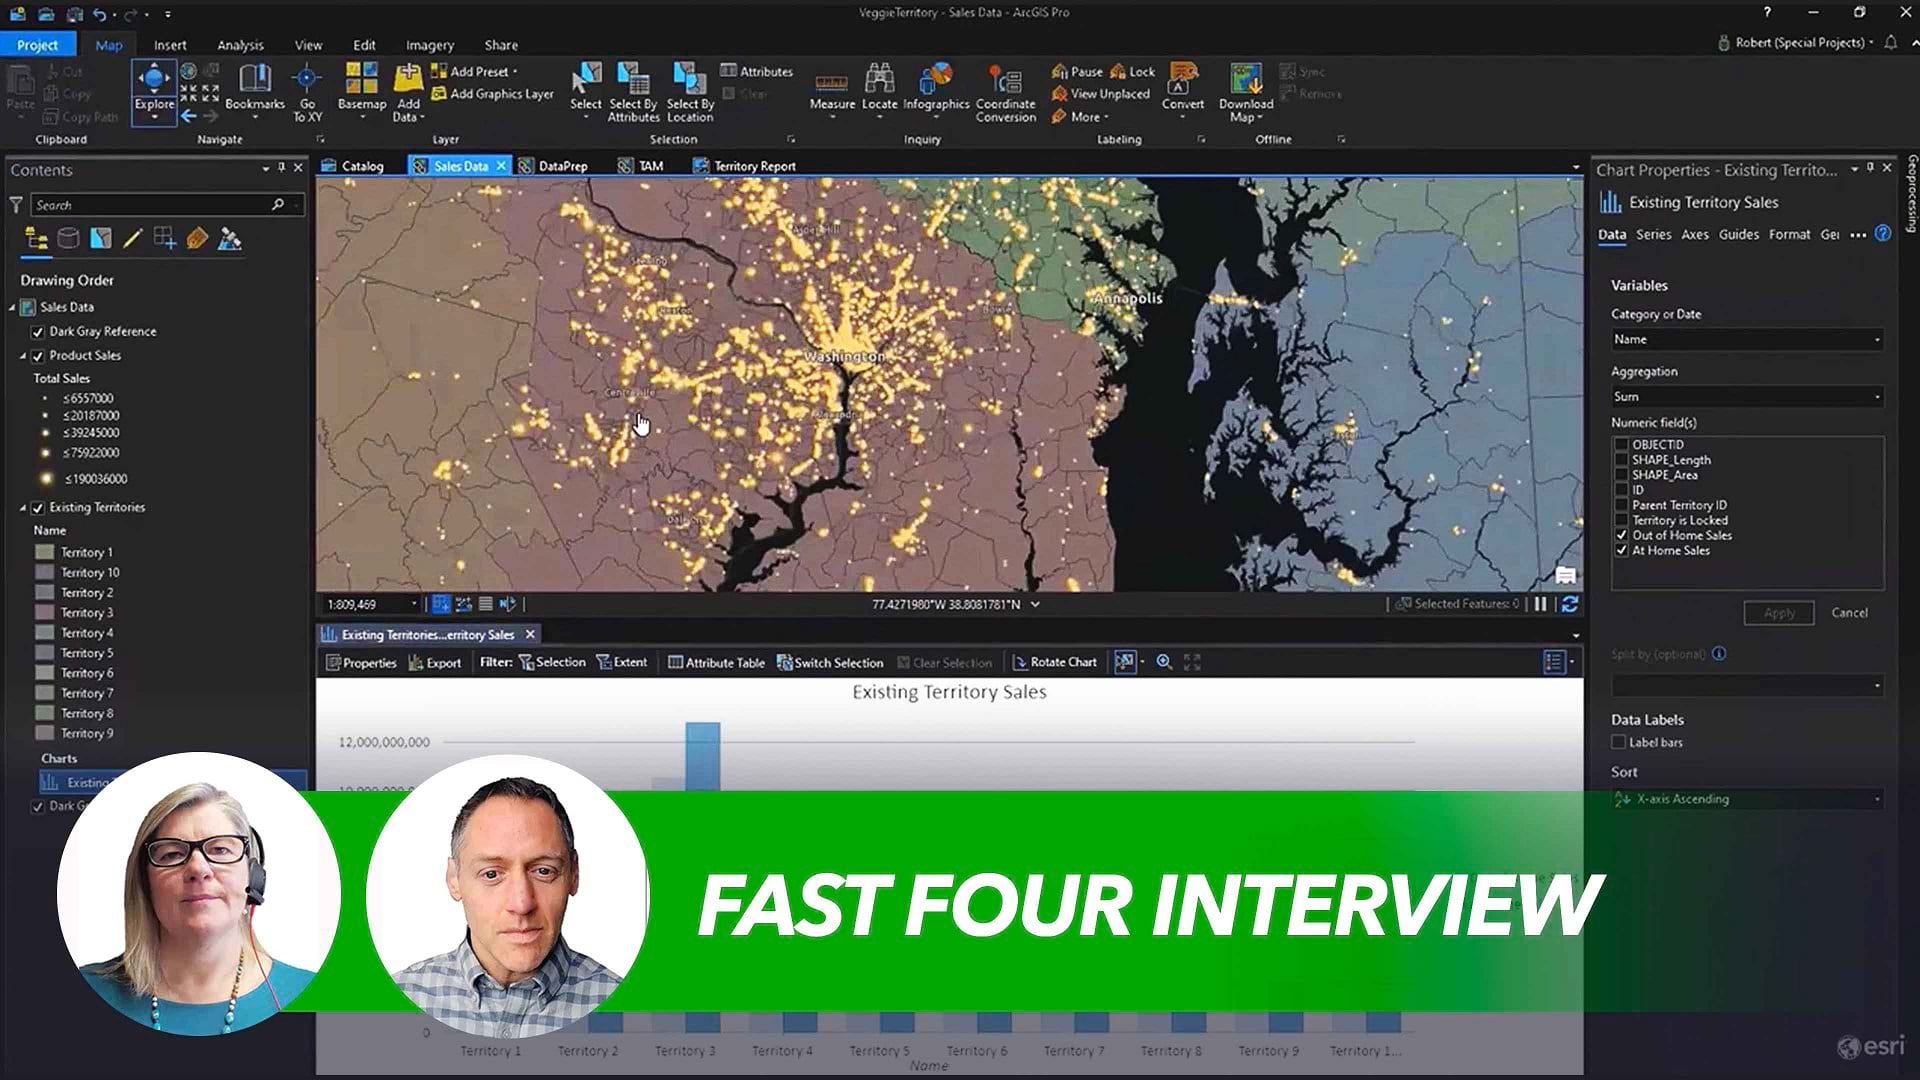Collapse the Product Sales layer
This screenshot has width=1920, height=1080.
22,356
